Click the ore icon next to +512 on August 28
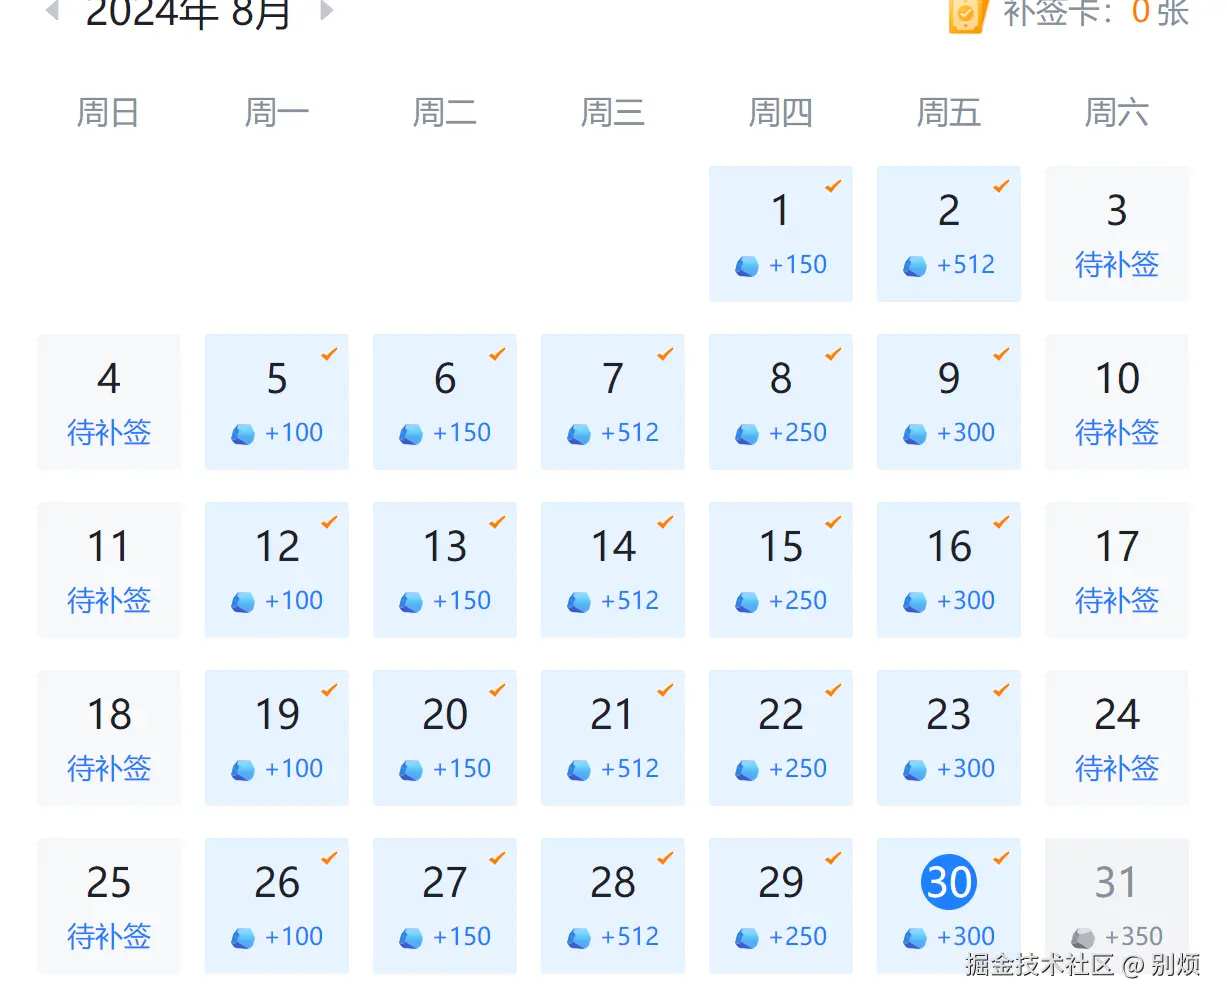 pyautogui.click(x=577, y=938)
